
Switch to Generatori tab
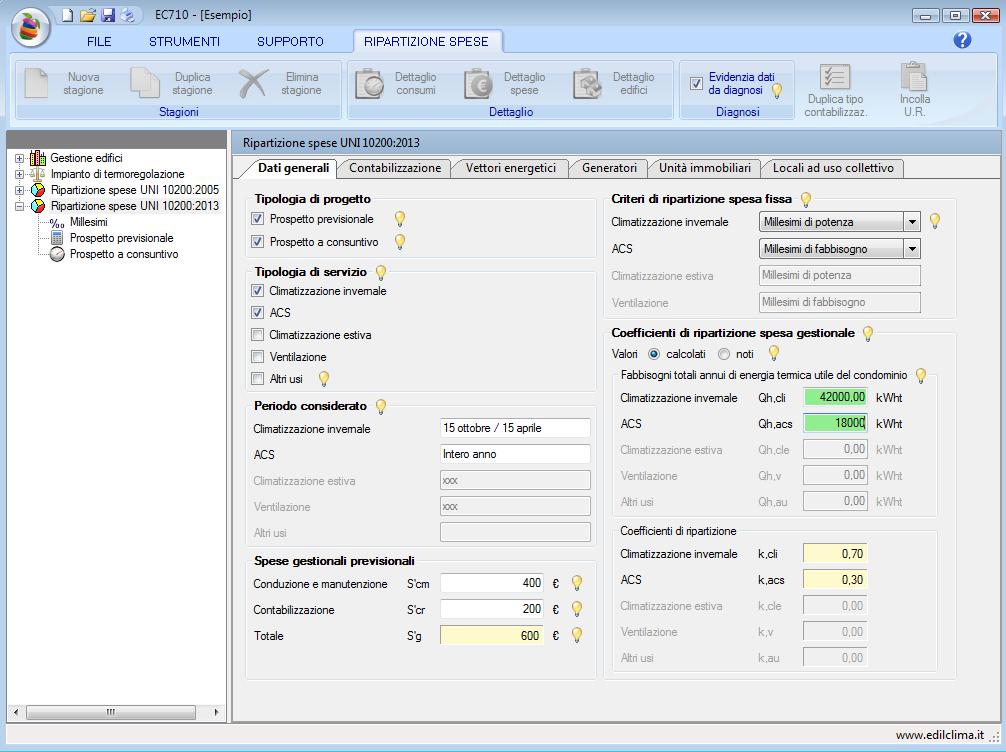609,168
